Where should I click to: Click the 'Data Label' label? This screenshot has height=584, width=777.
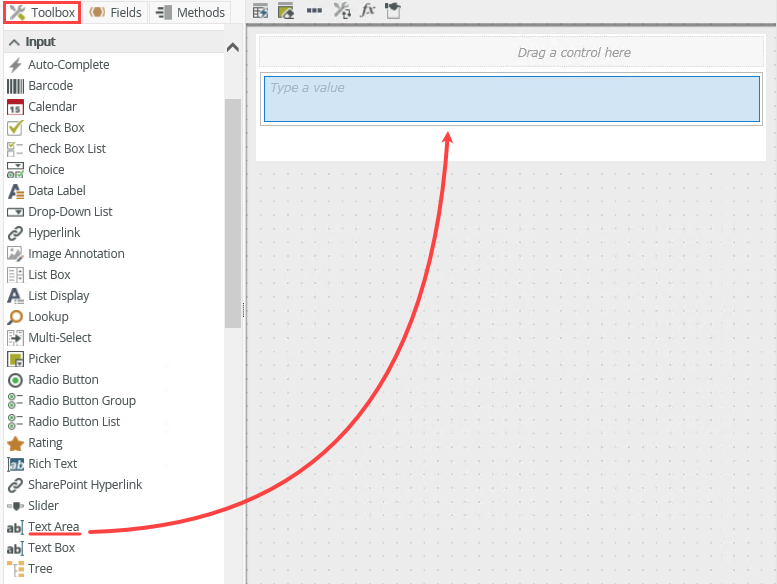pyautogui.click(x=57, y=191)
